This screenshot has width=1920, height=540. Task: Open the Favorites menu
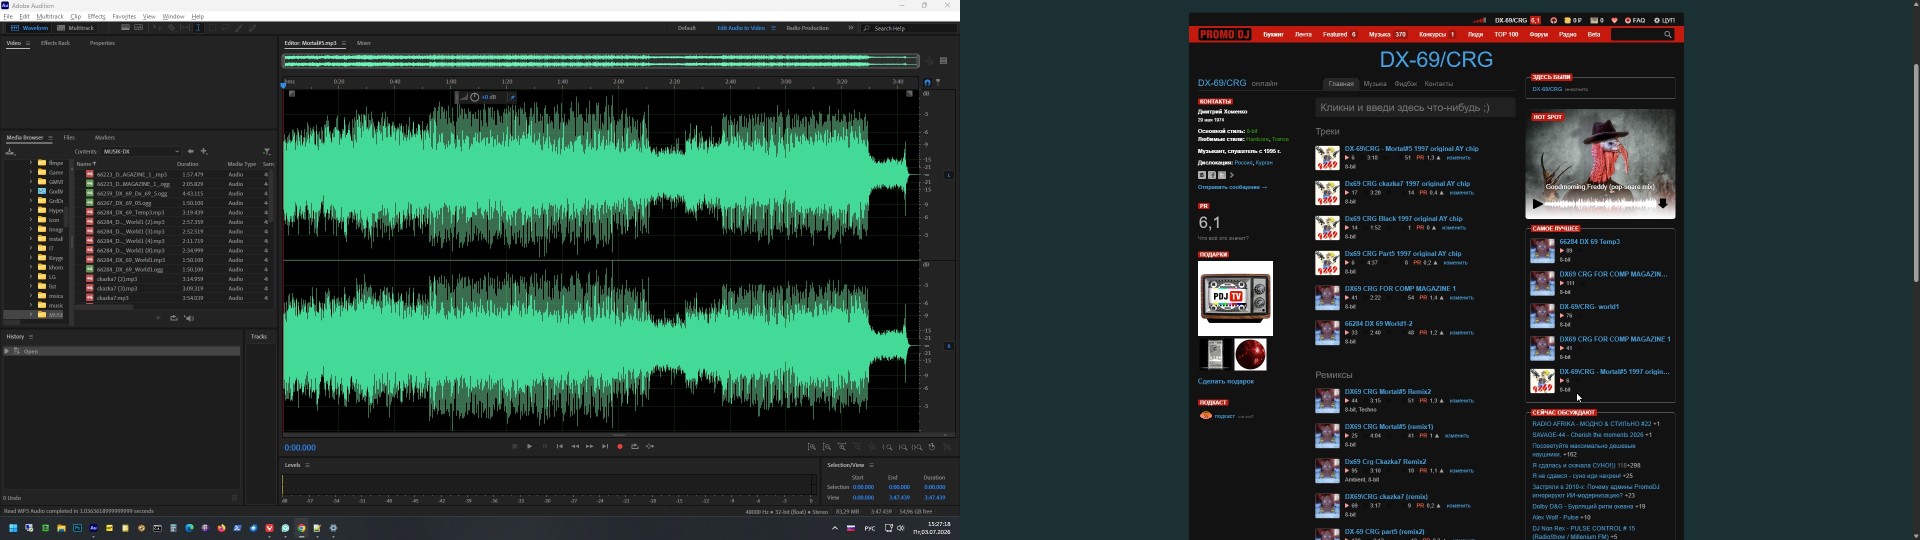point(124,17)
